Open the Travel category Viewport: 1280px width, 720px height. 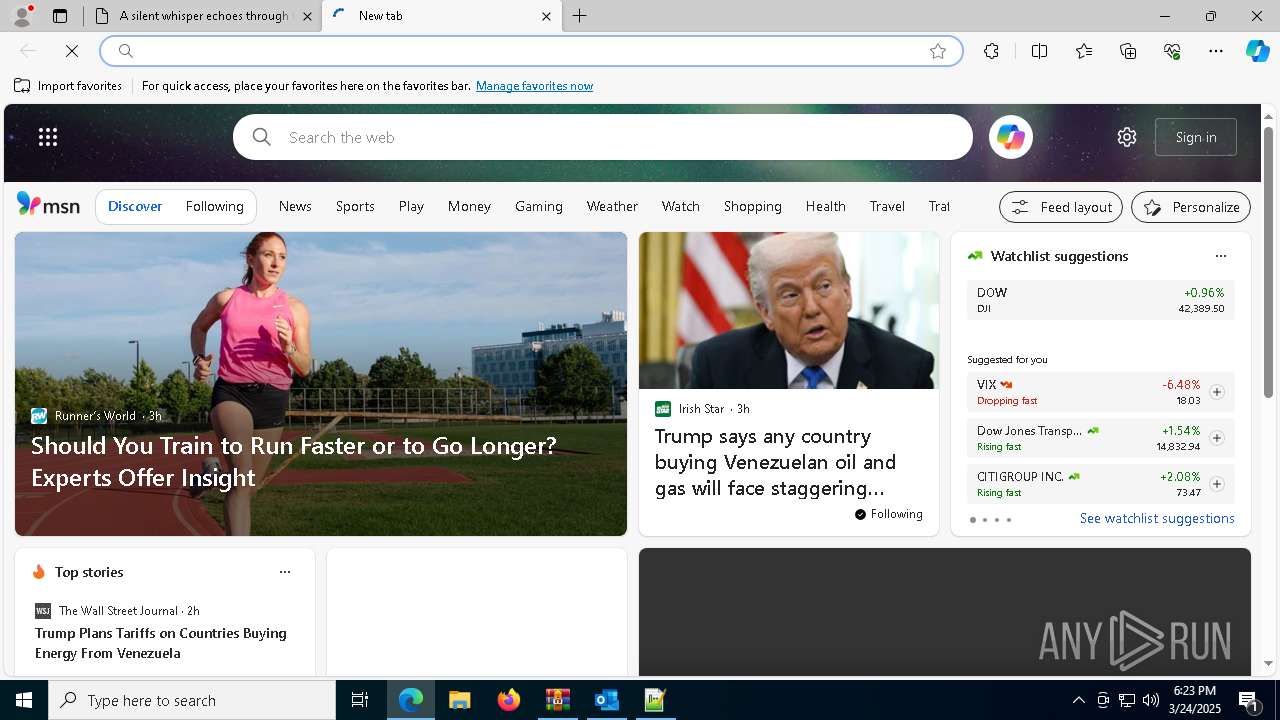(x=887, y=206)
